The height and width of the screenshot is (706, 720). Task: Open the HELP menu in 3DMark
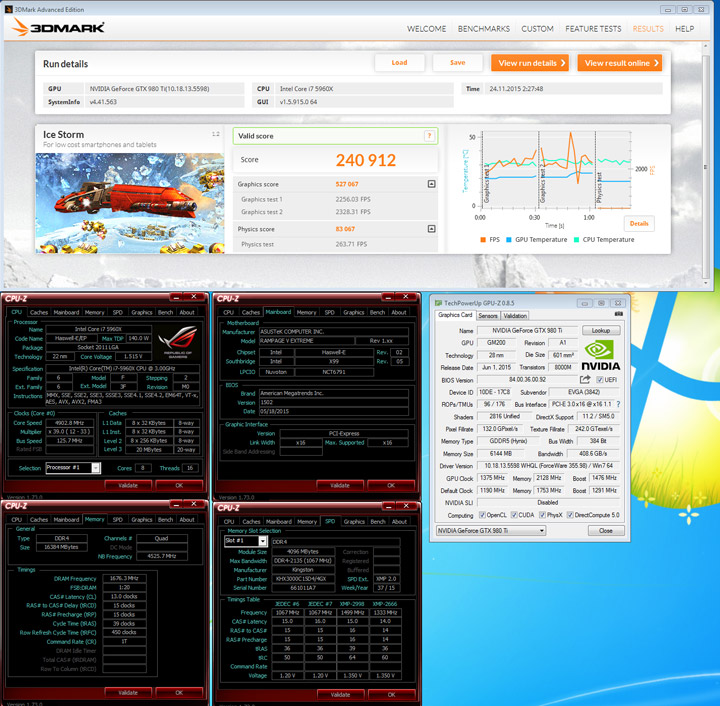coord(684,29)
